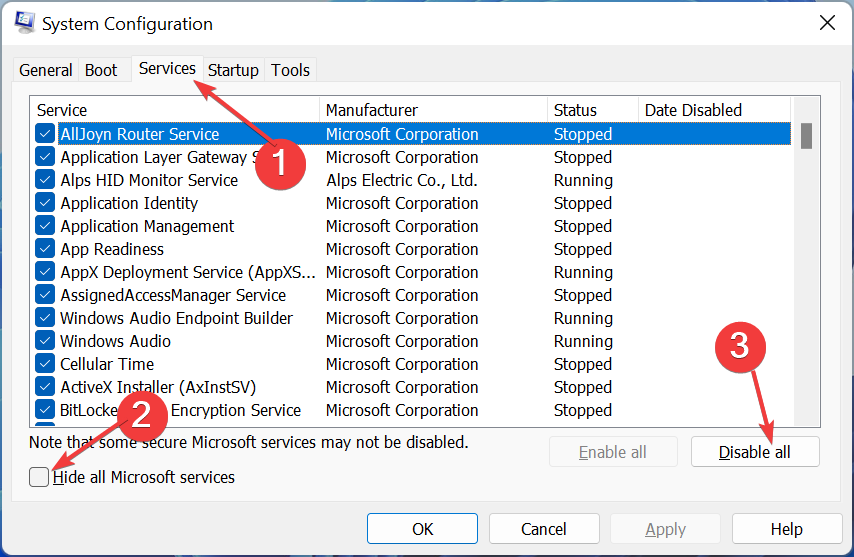Open the Tools tab
854x557 pixels.
coord(290,70)
